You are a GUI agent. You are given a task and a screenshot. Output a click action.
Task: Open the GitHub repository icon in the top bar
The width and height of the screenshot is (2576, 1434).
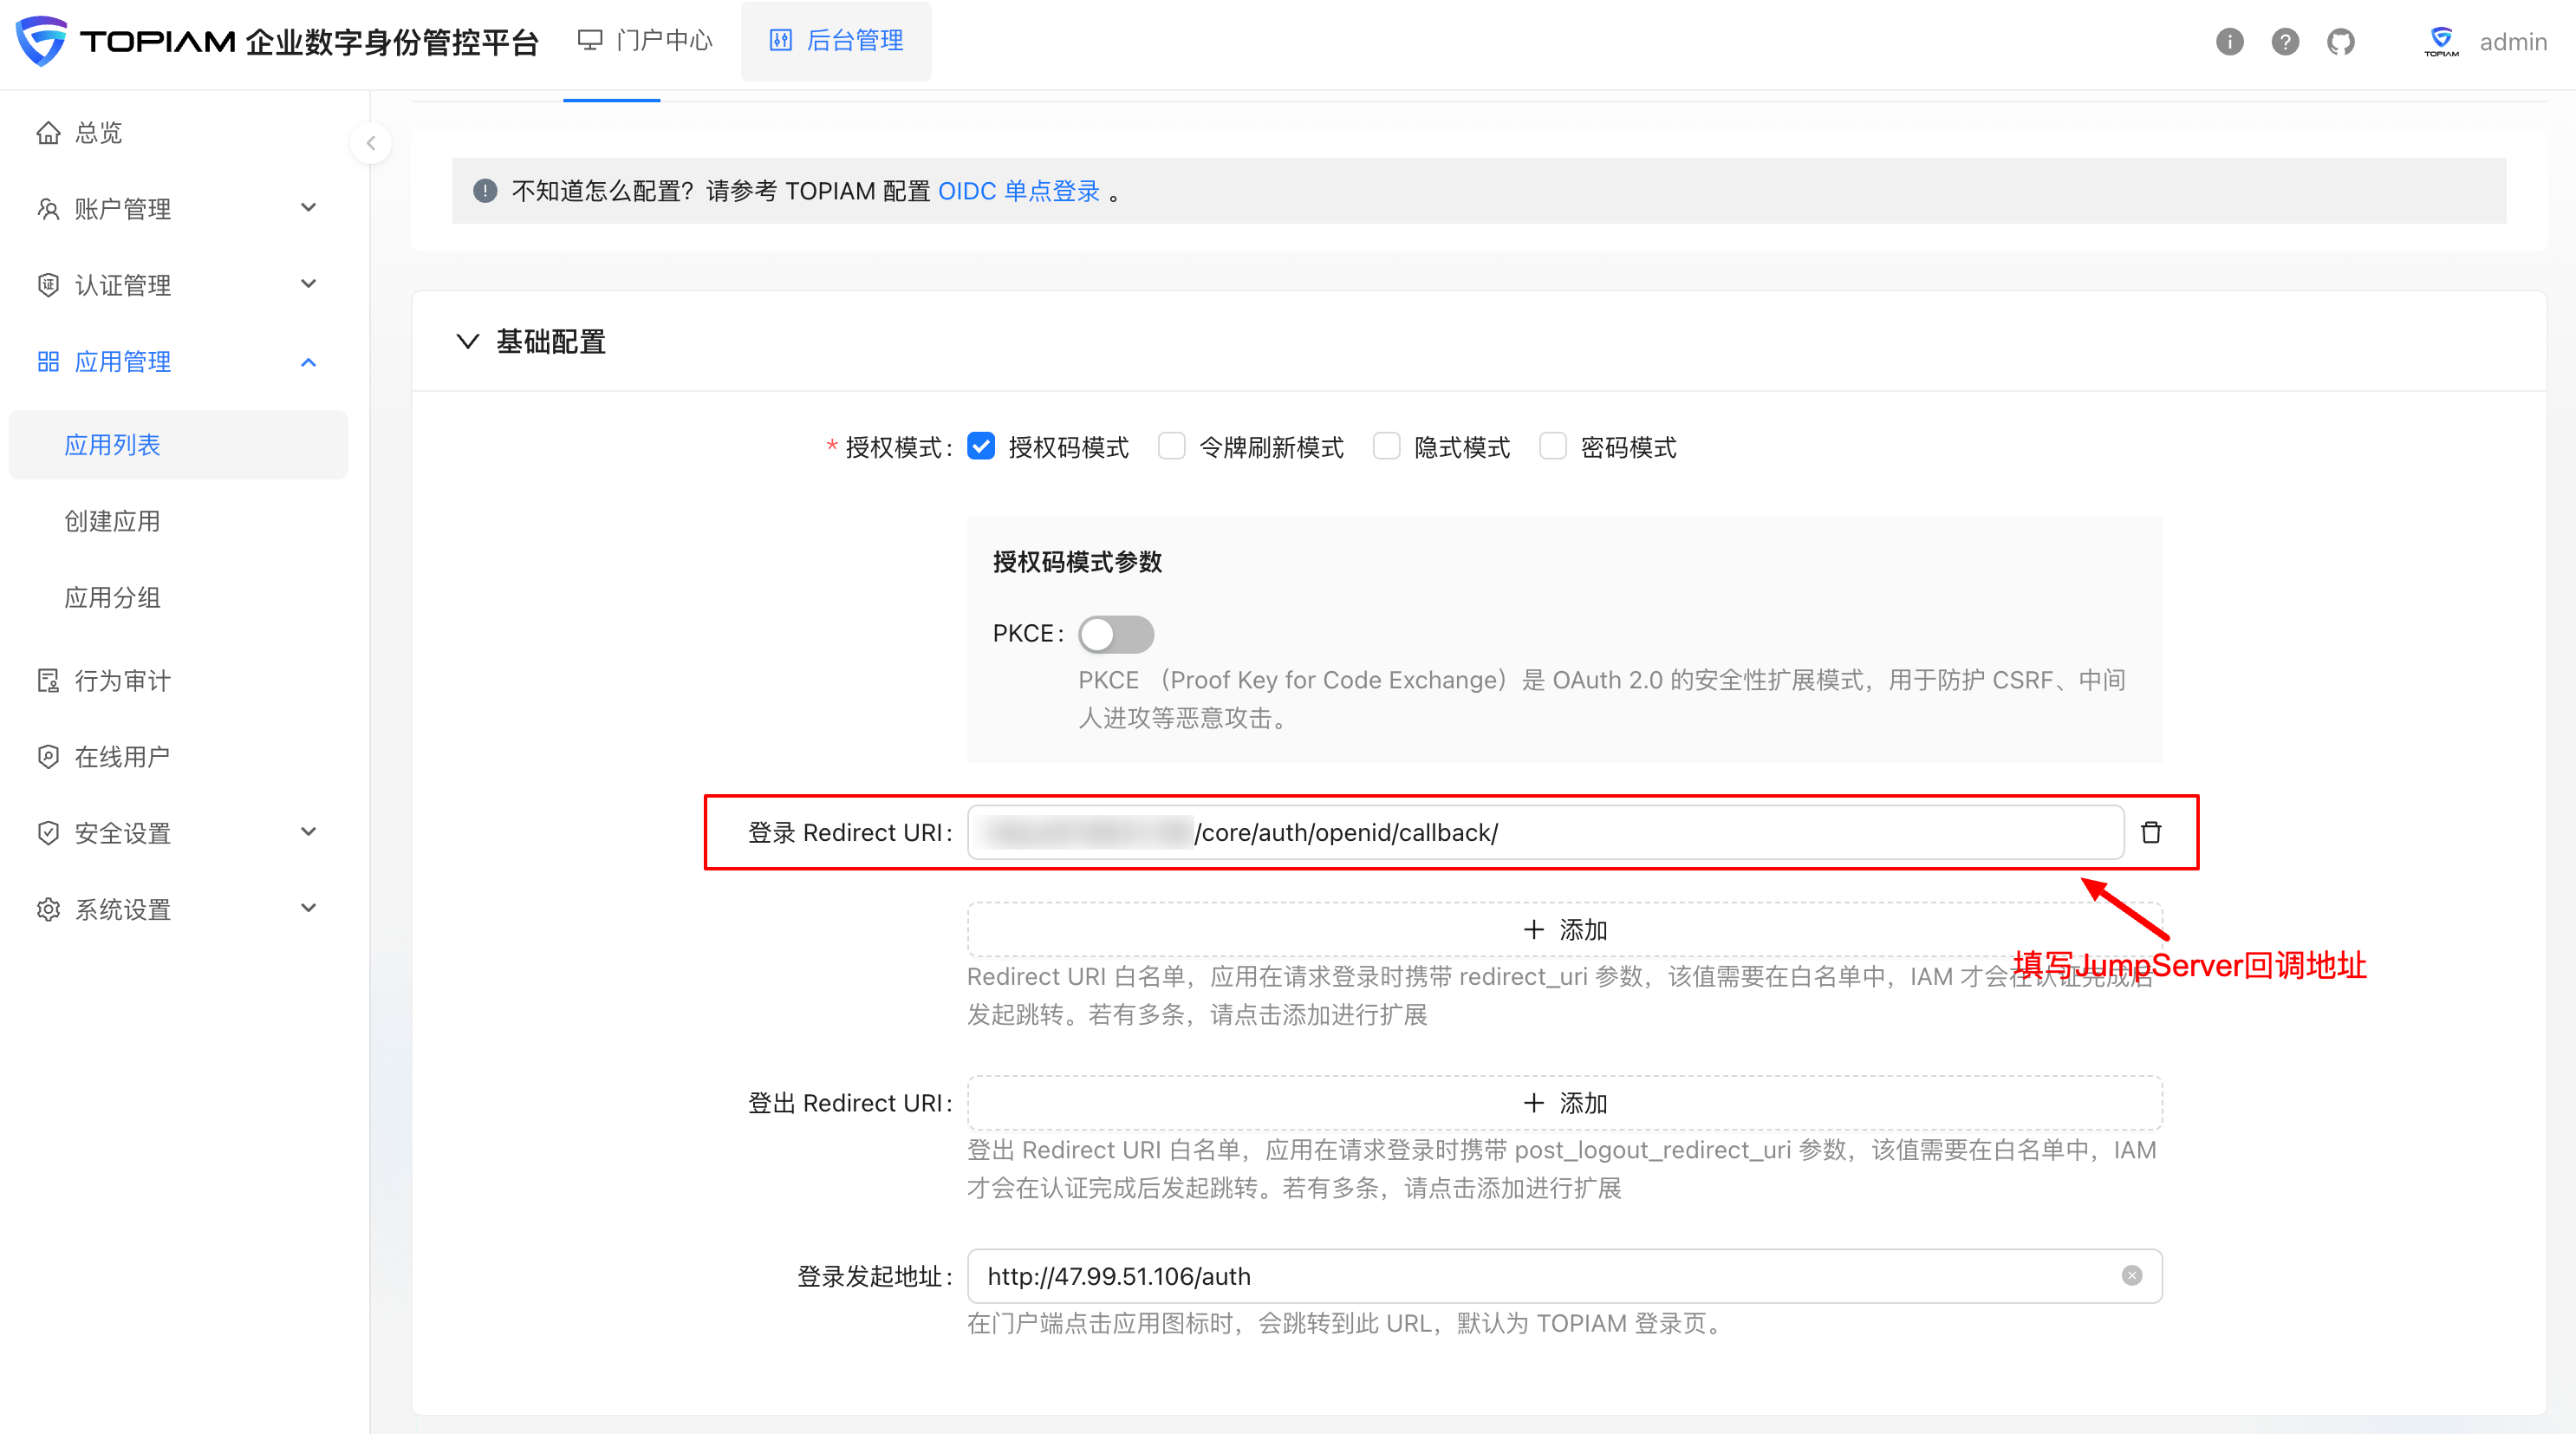tap(2341, 41)
